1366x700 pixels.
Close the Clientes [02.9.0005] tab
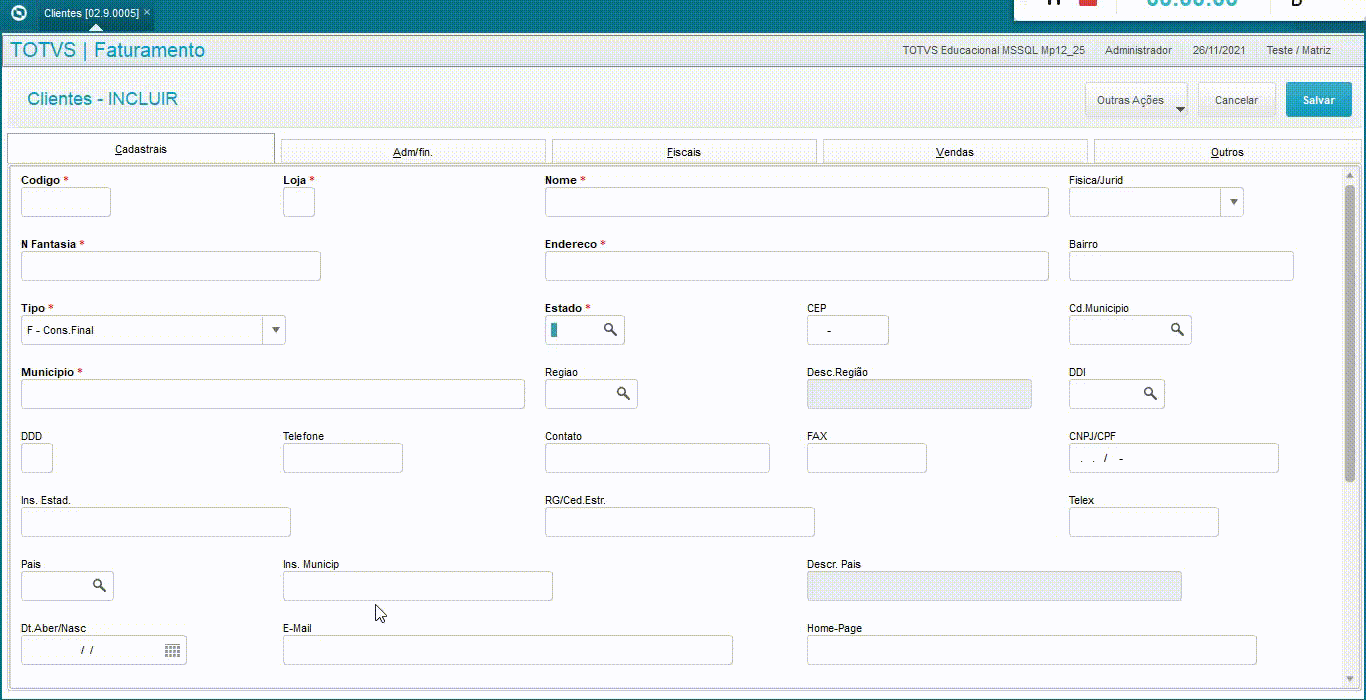pos(147,12)
